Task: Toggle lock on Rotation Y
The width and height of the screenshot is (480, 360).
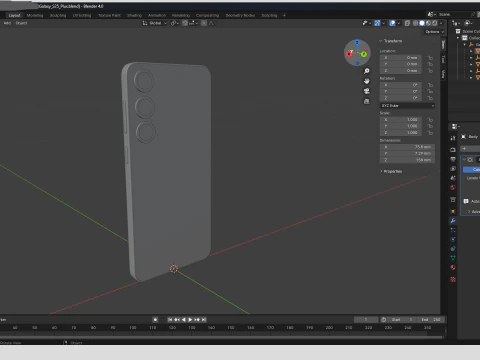Action: 430,91
